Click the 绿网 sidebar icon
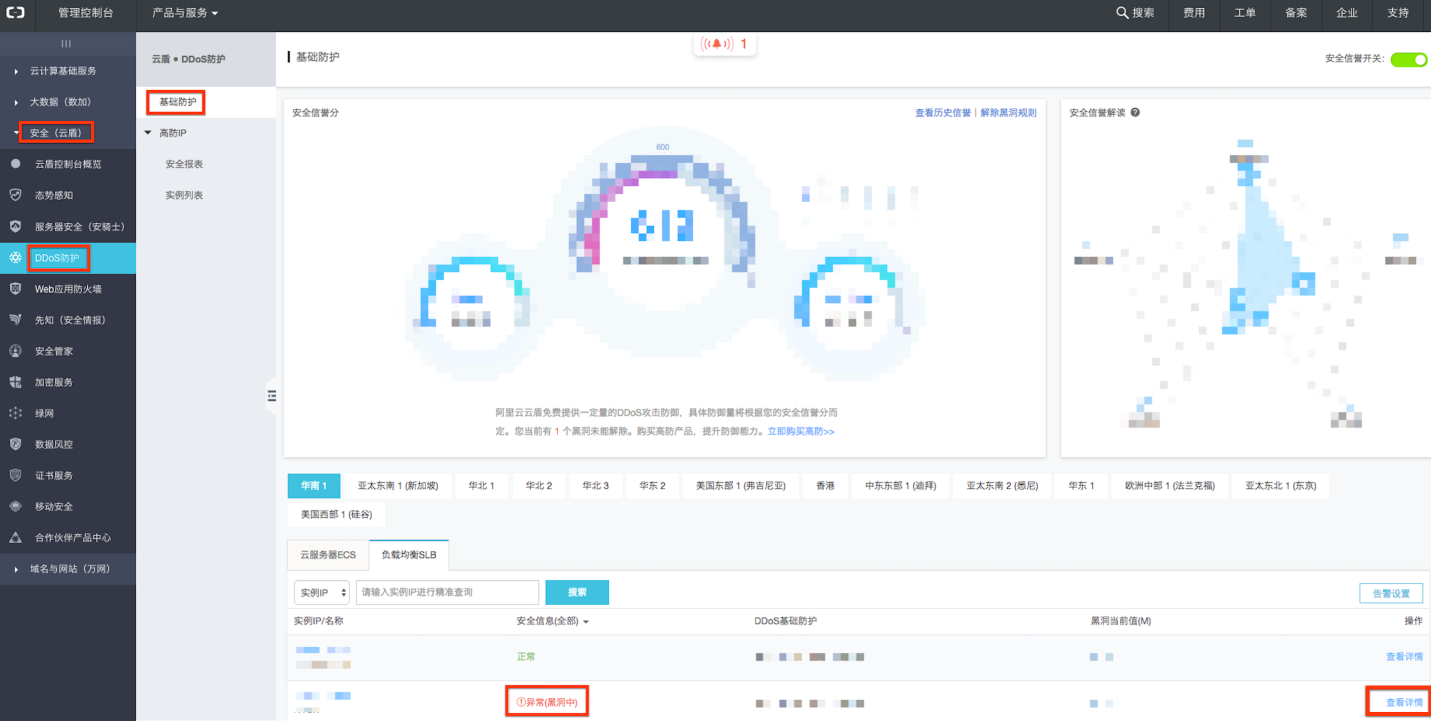The image size is (1431, 721). 15,413
